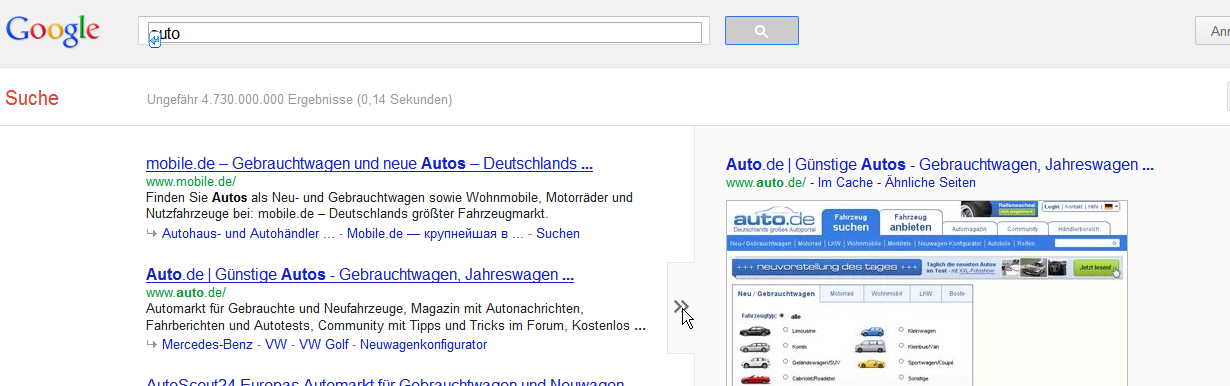Click the limousine car icon in preview
Image resolution: width=1230 pixels, height=386 pixels.
point(755,331)
